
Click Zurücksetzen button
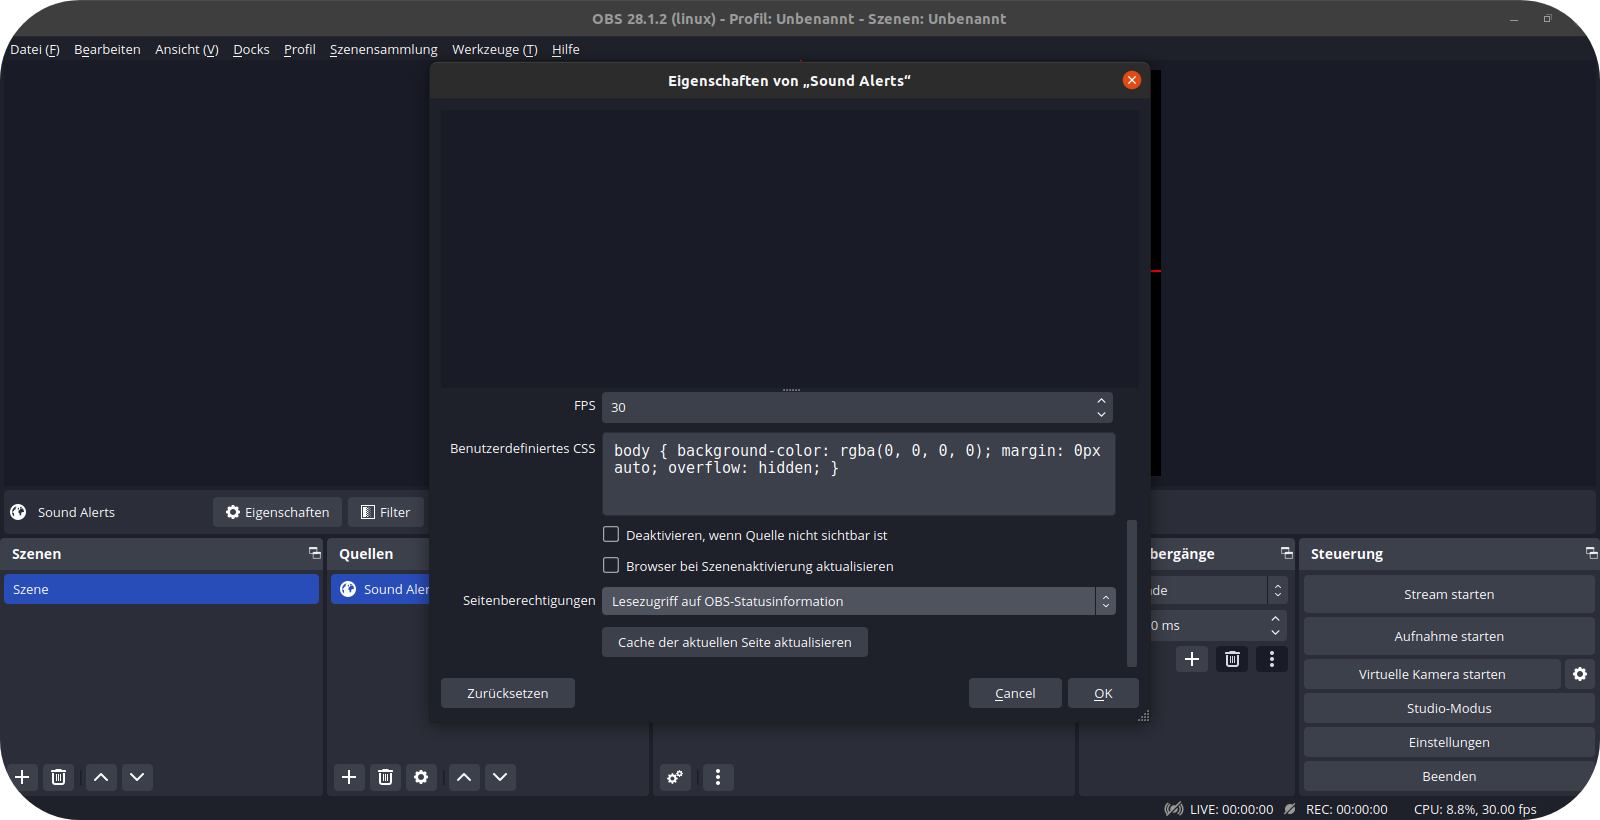508,693
